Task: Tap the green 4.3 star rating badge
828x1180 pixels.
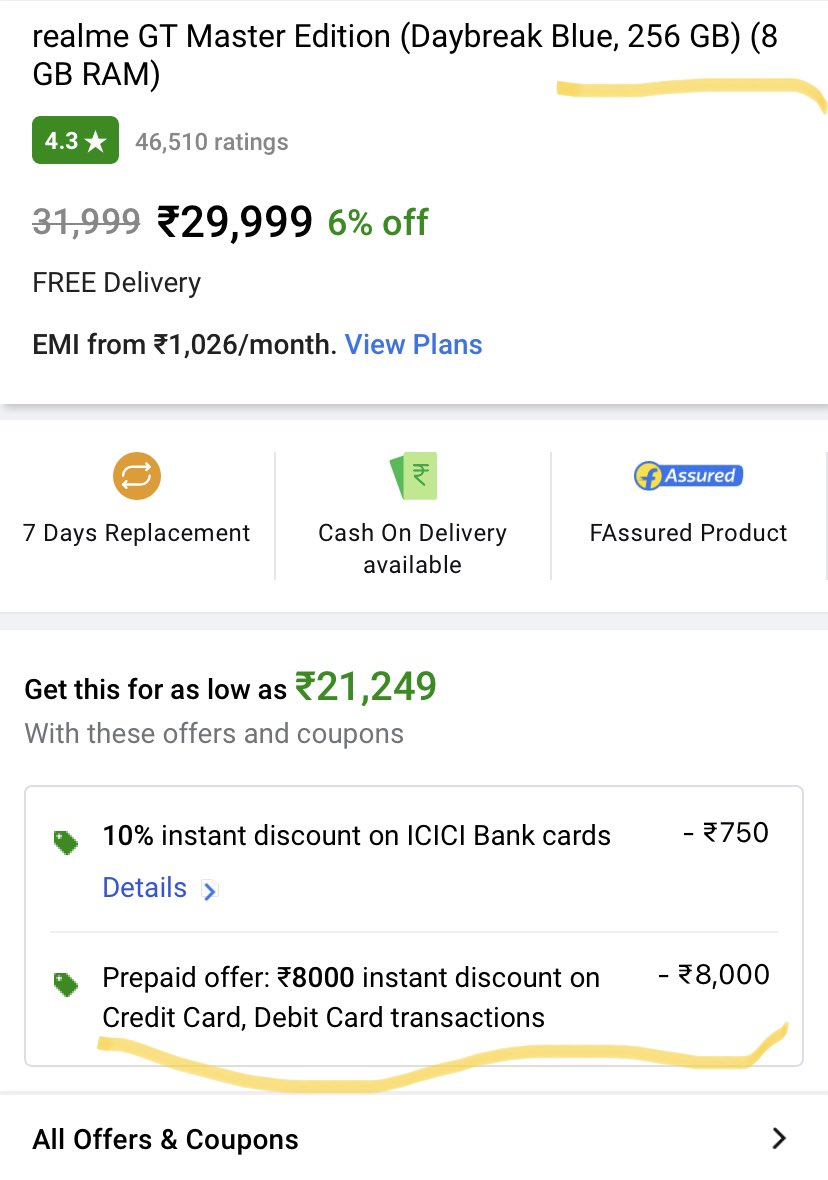Action: click(x=75, y=141)
